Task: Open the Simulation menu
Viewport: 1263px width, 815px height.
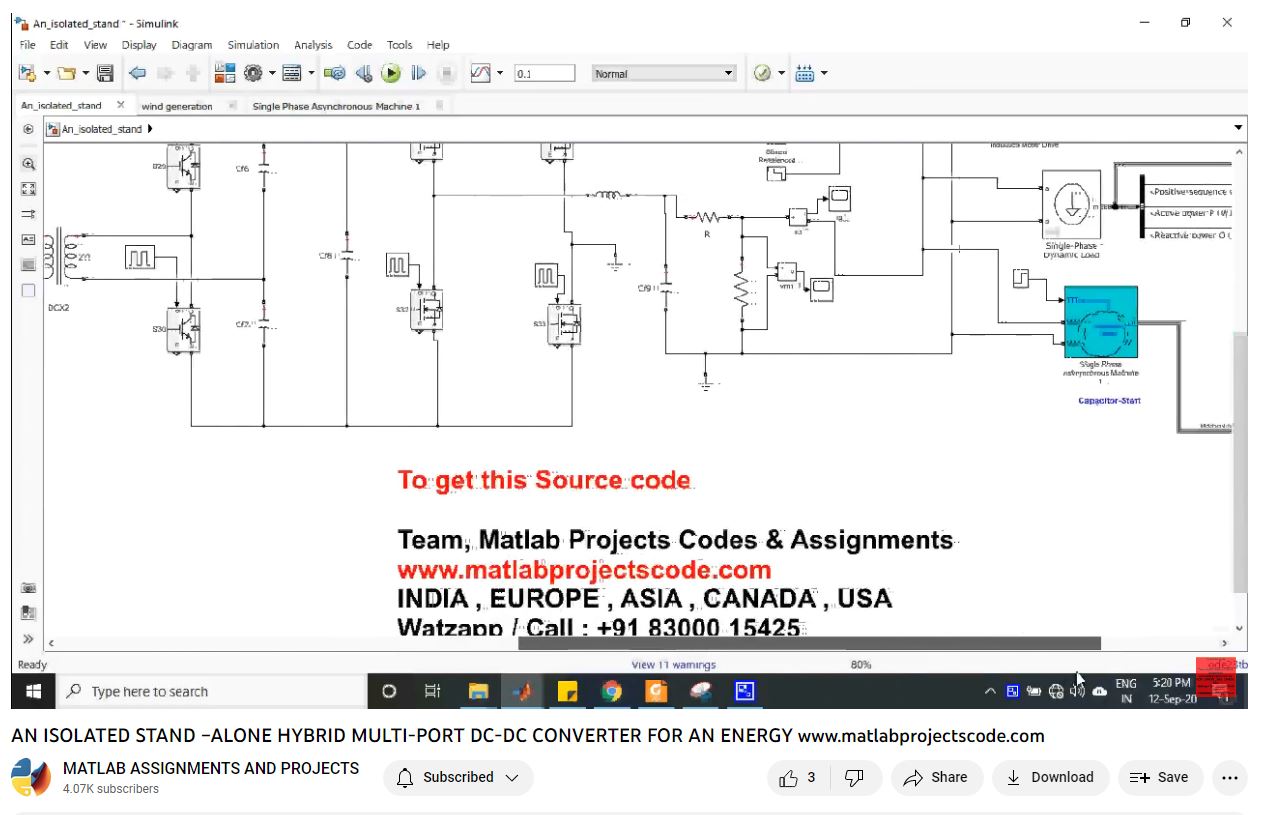Action: tap(253, 45)
